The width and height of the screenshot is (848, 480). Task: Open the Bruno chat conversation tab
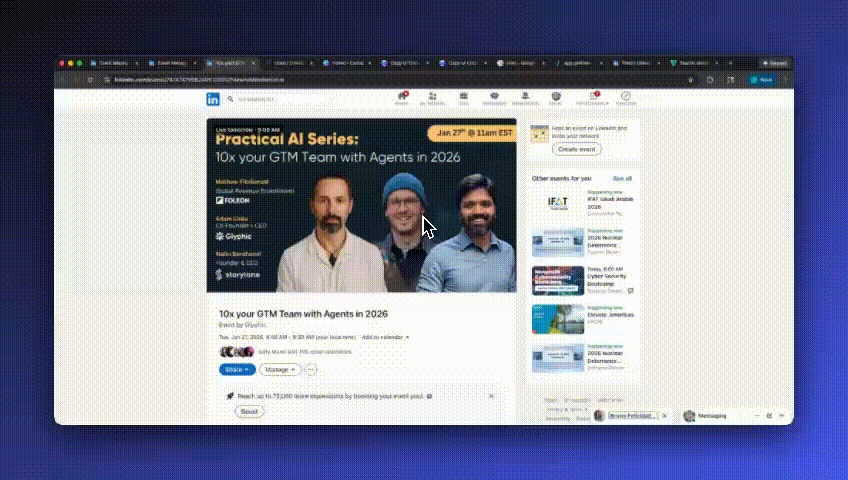[630, 416]
